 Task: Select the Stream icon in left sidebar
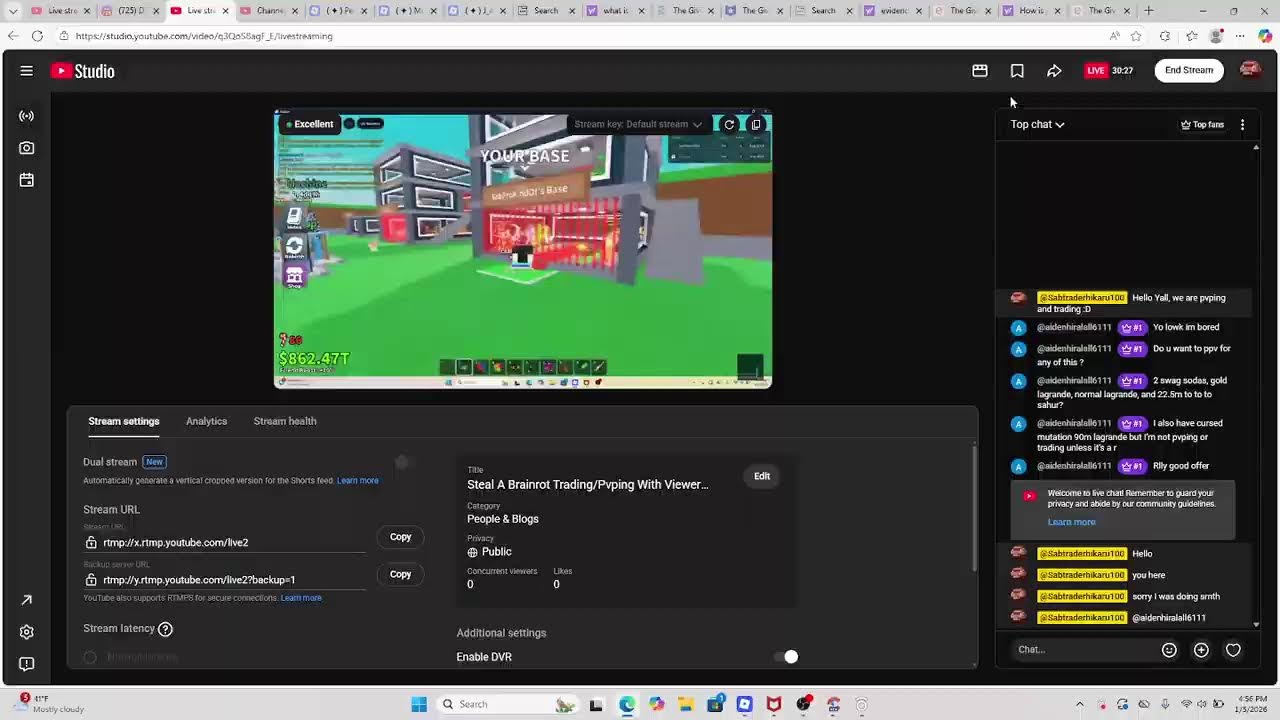point(27,116)
